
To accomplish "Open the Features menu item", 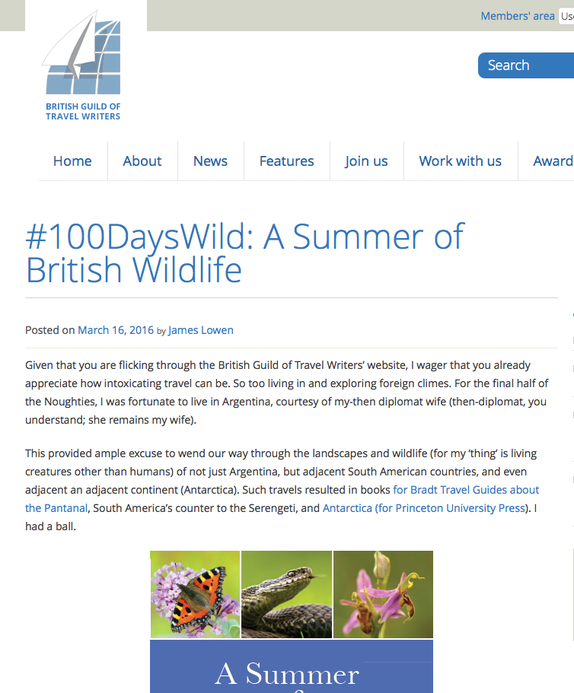I will [x=287, y=161].
